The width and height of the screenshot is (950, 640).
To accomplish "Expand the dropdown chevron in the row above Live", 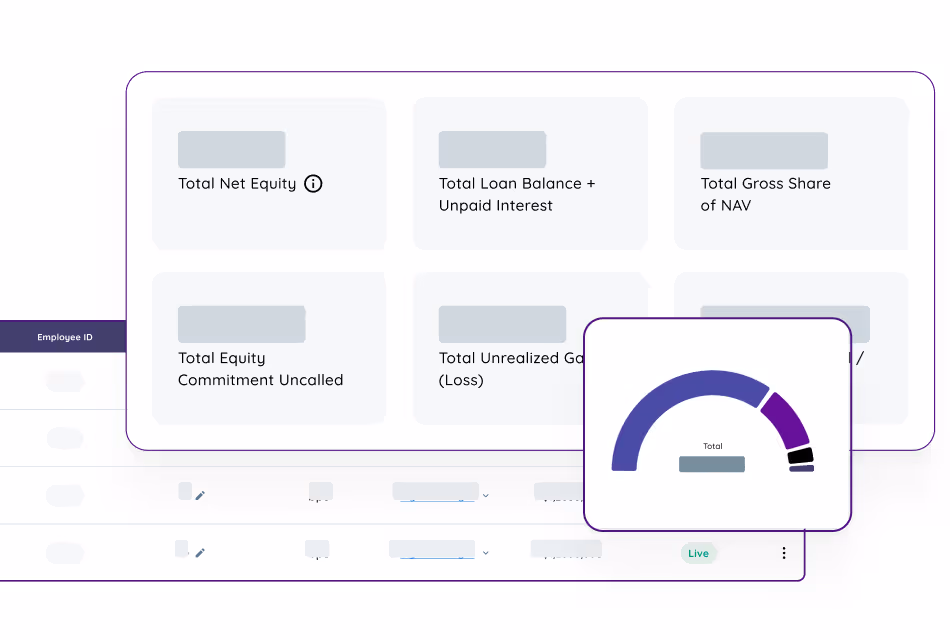I will (x=485, y=496).
